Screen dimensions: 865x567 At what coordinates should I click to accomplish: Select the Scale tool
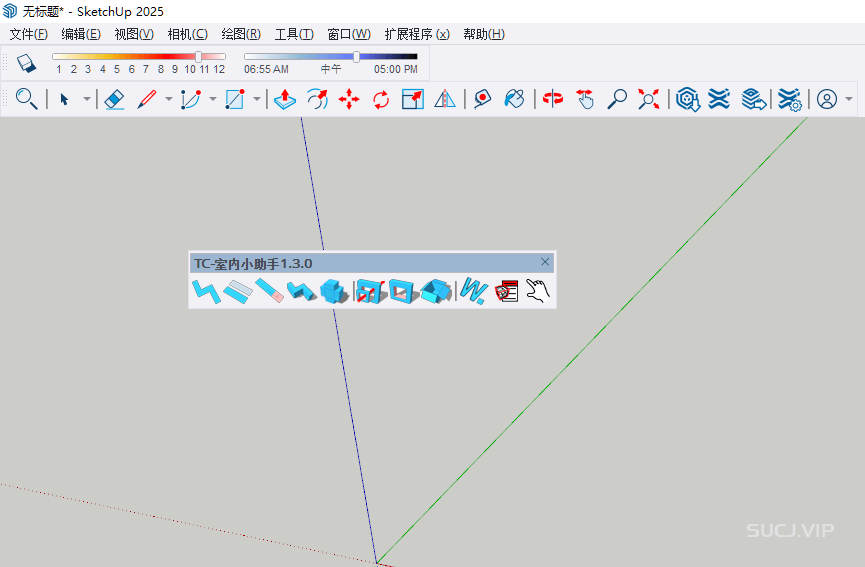(413, 99)
